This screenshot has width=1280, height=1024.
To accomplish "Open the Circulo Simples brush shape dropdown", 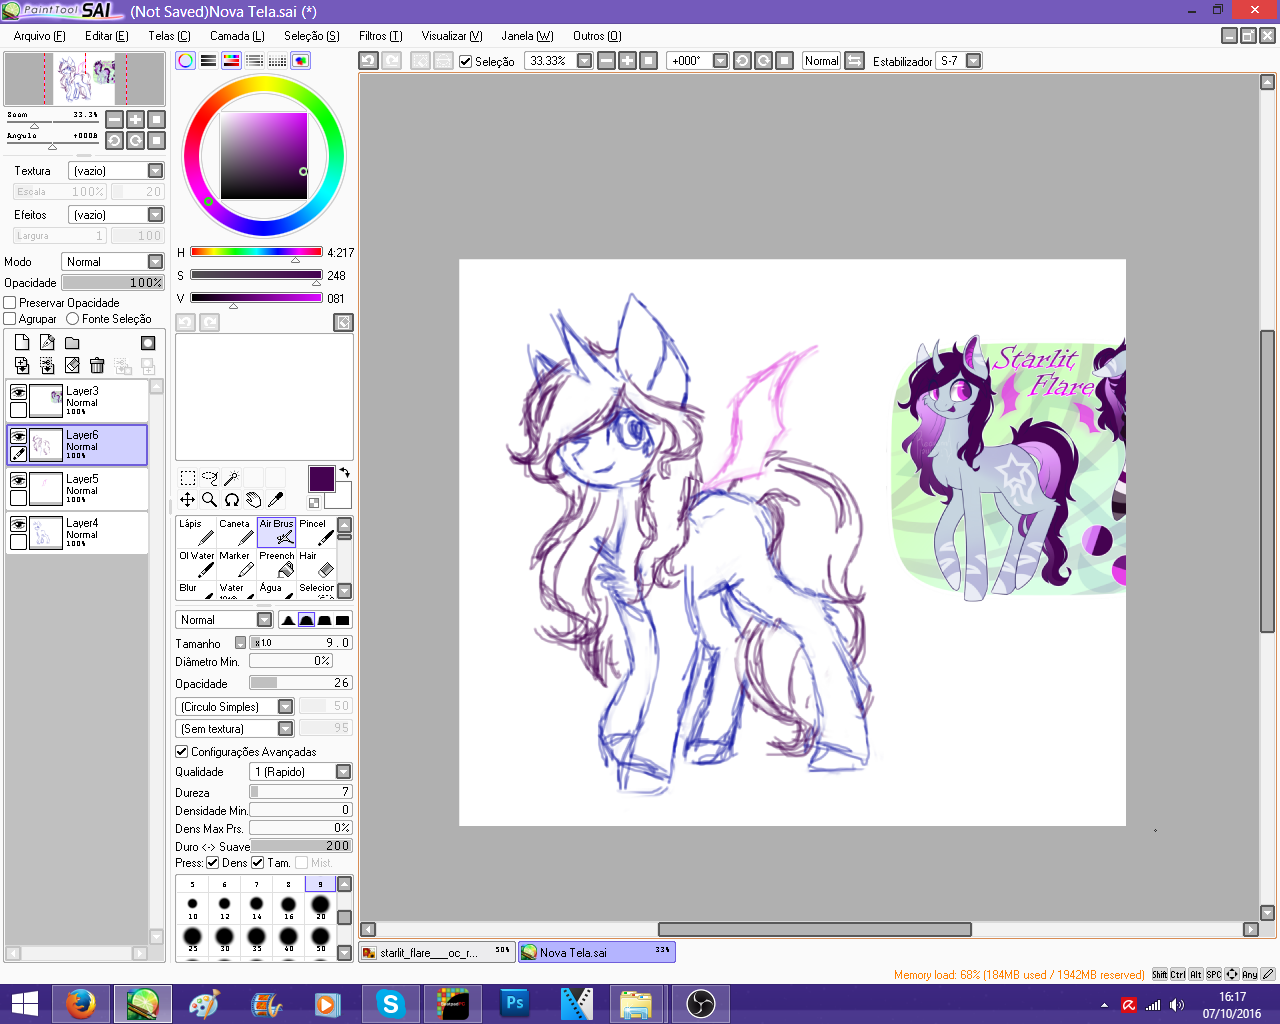I will coord(234,707).
